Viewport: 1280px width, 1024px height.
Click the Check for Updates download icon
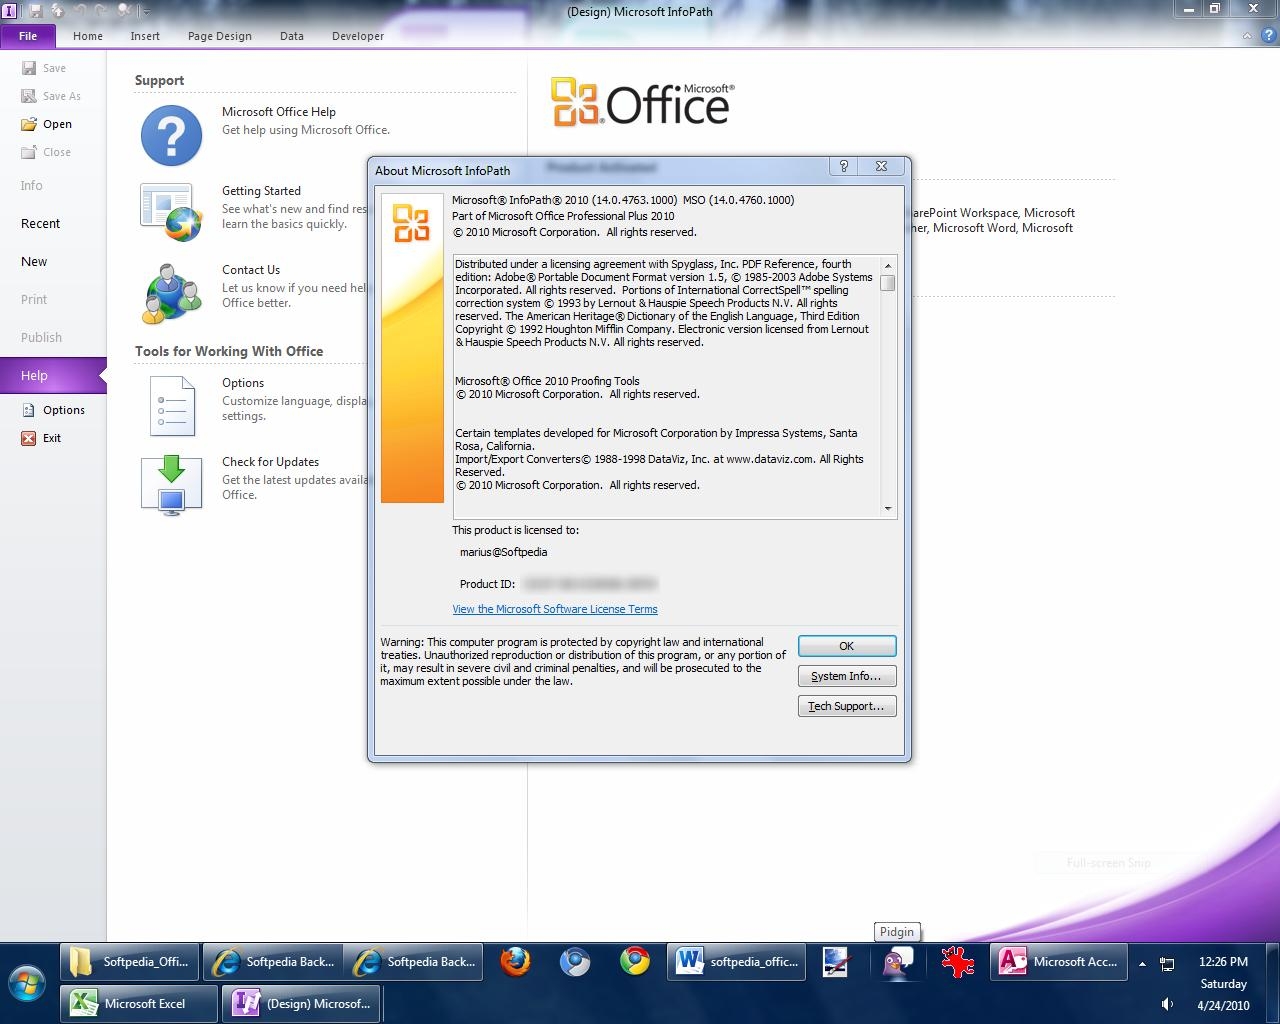tap(171, 485)
